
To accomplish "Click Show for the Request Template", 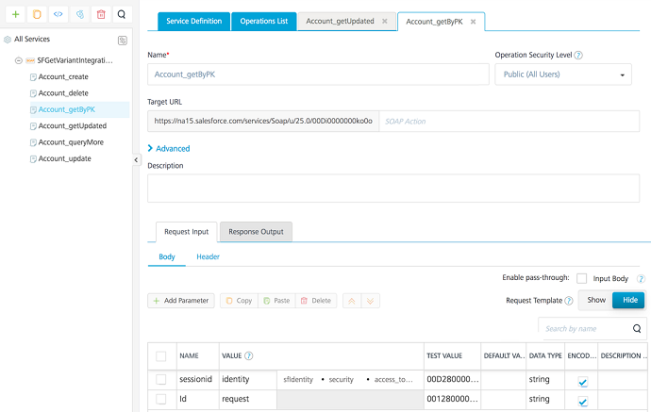I will (x=596, y=300).
